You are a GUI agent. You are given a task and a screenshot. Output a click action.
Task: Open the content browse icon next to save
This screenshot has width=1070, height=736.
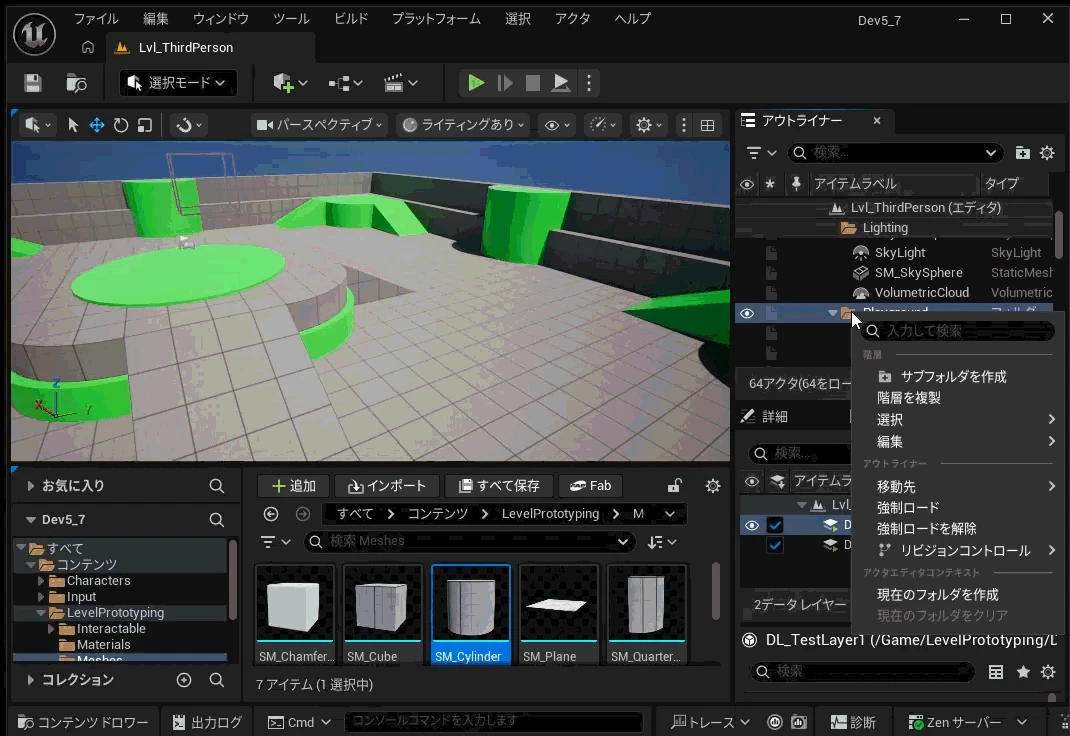(x=76, y=83)
